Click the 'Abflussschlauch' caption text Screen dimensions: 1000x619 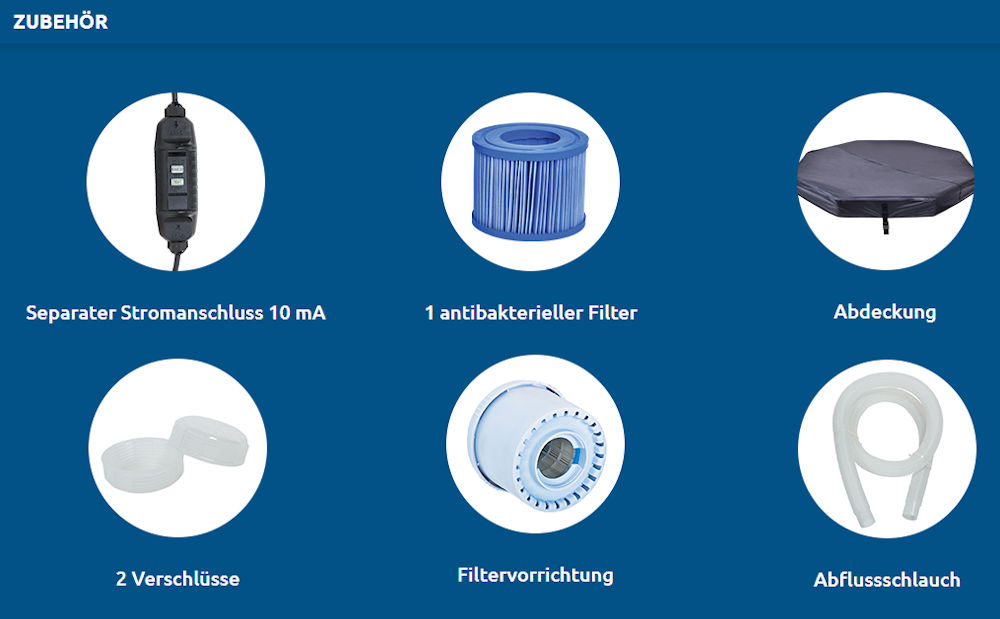click(887, 580)
